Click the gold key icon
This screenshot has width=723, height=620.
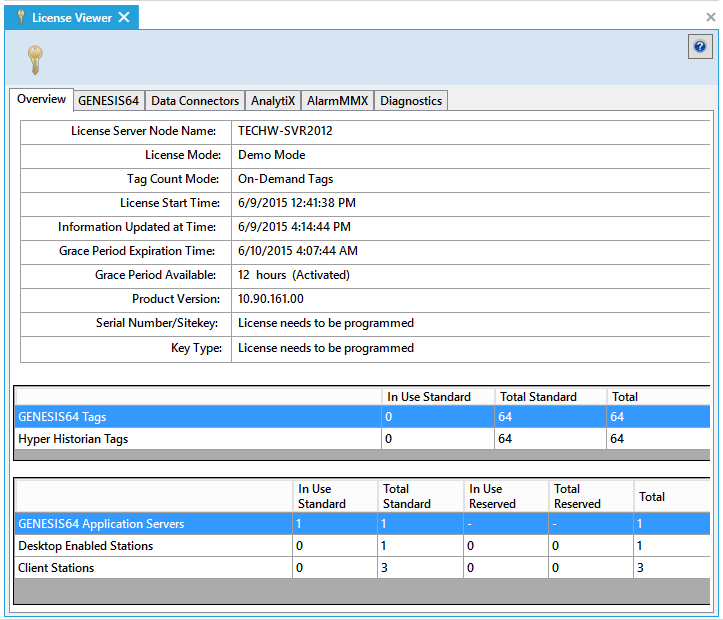tap(34, 60)
